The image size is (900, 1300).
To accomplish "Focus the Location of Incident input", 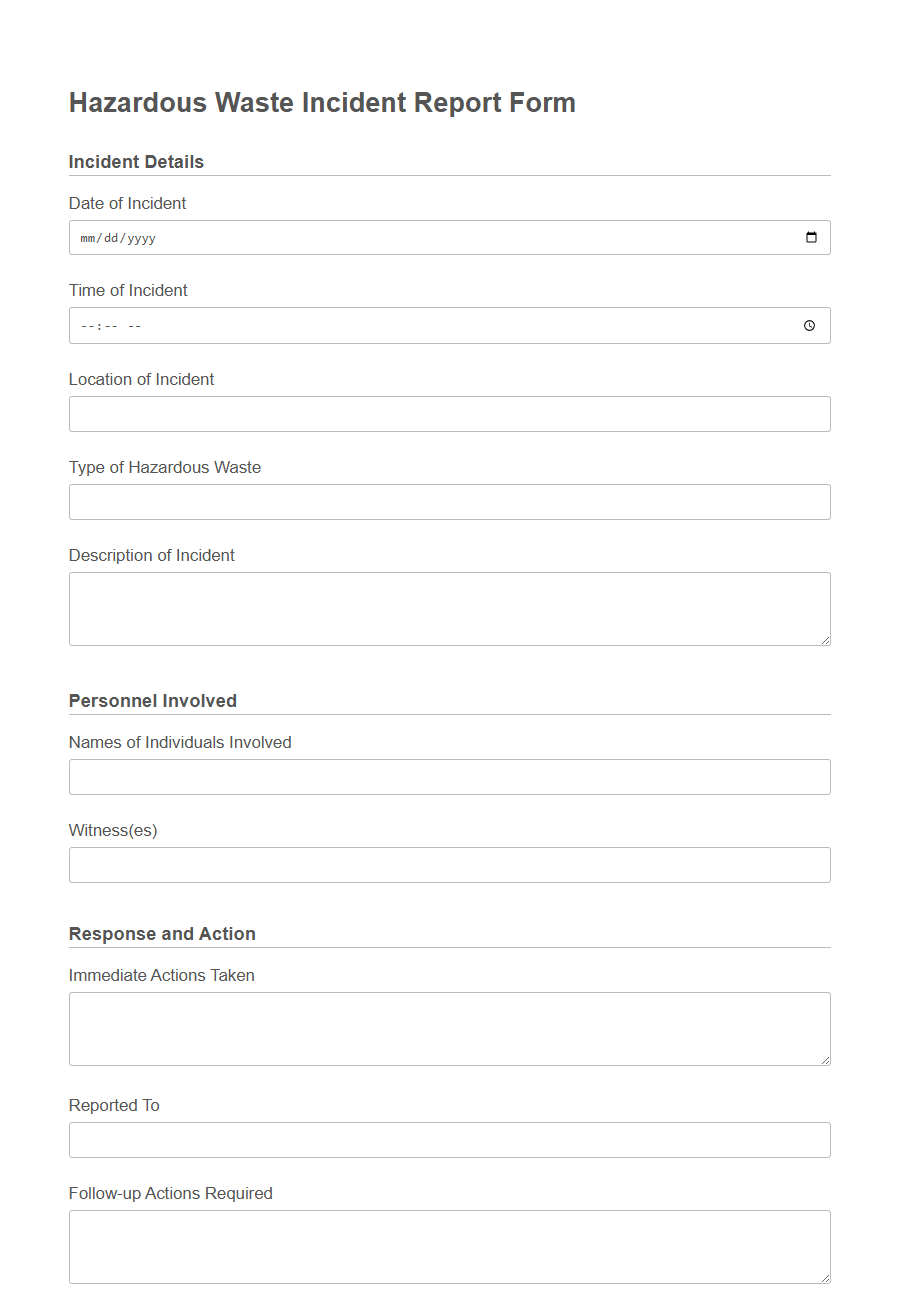I will point(449,413).
